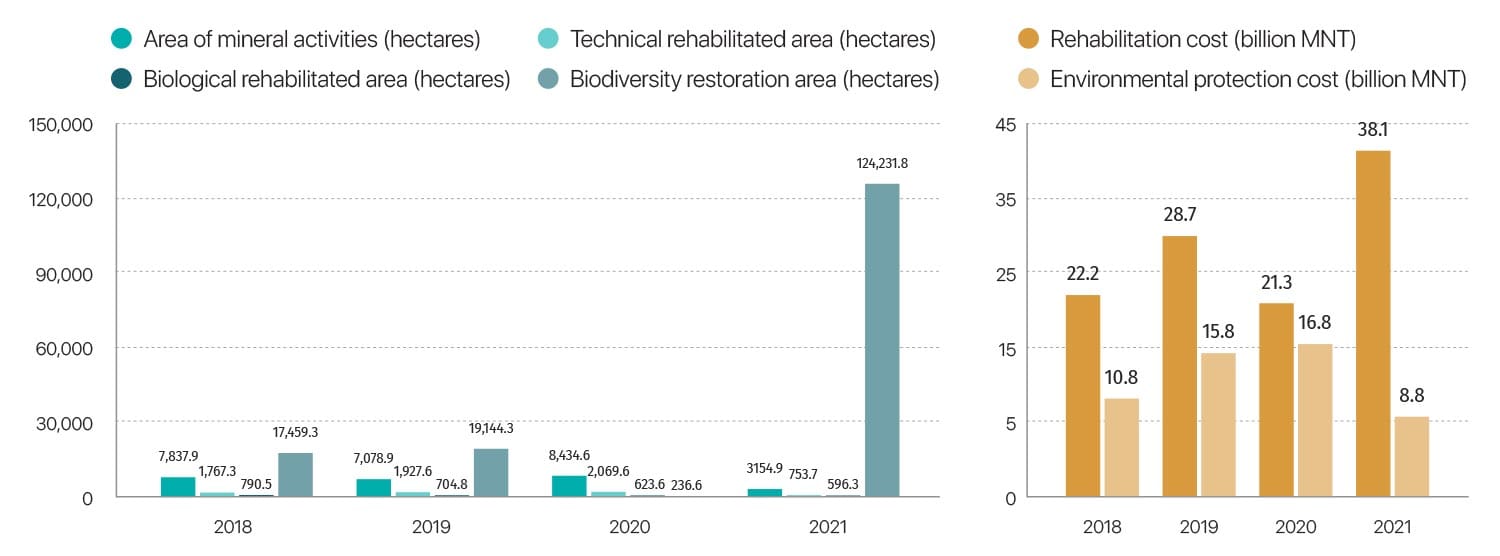Select the 2019 biodiversity restoration bar

tap(491, 473)
